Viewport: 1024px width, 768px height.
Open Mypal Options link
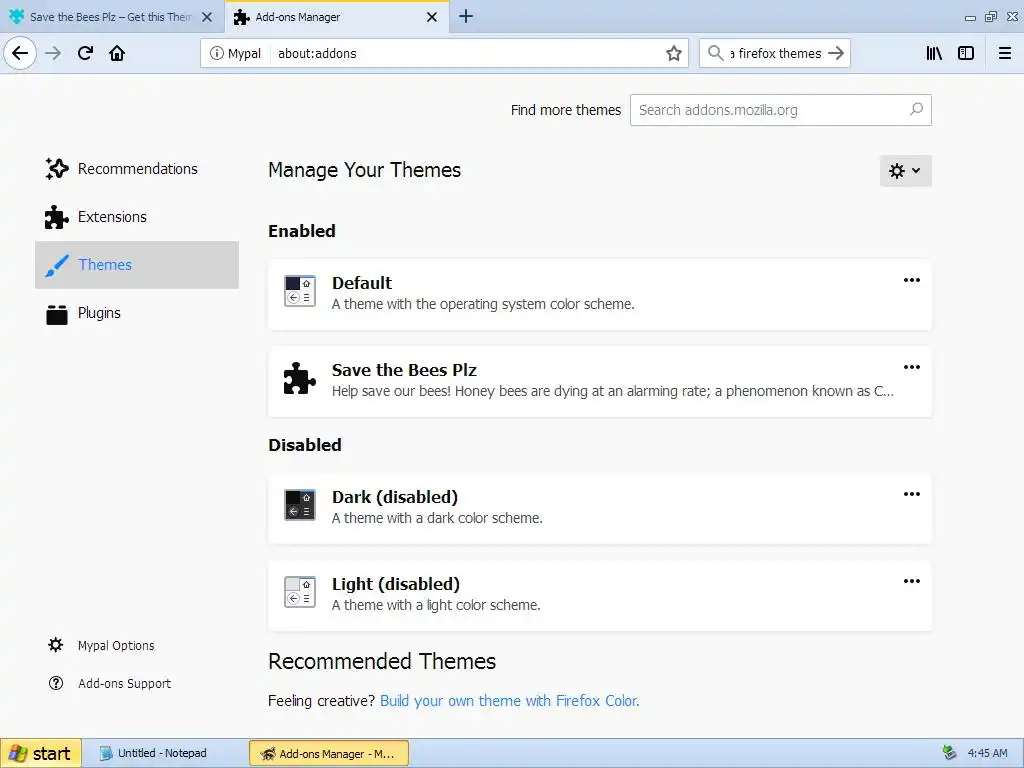pos(116,645)
